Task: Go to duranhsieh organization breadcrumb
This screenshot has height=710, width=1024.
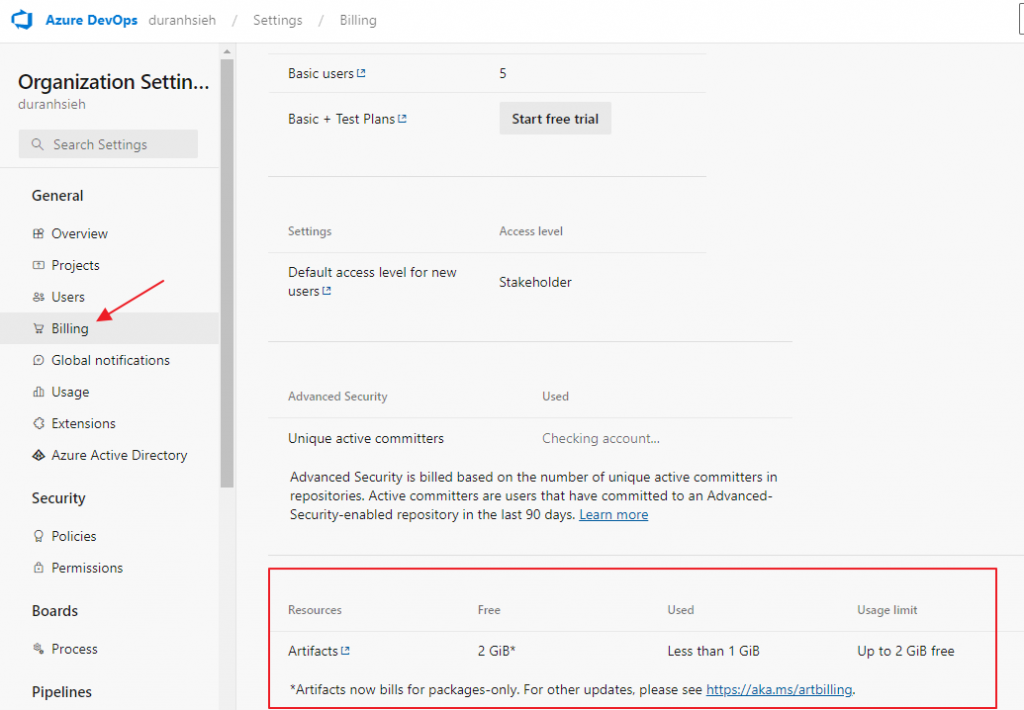Action: [182, 20]
